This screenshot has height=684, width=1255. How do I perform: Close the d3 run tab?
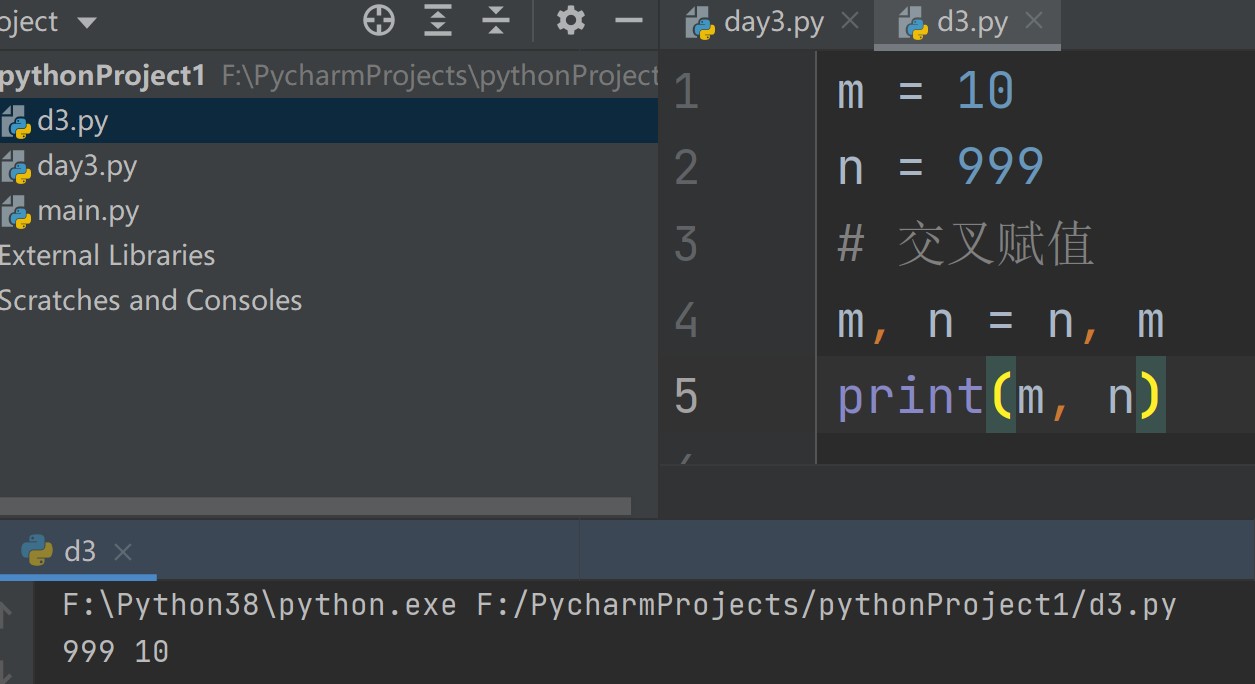click(123, 552)
